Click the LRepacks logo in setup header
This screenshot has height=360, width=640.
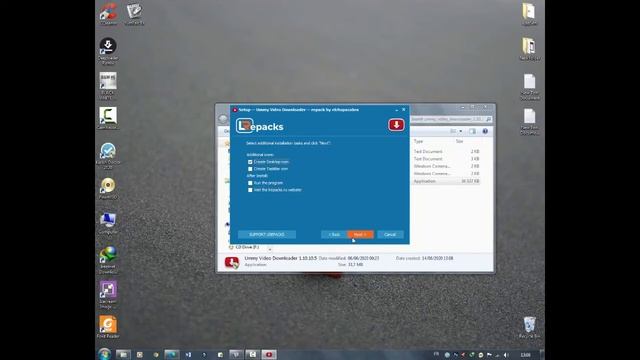tap(260, 126)
